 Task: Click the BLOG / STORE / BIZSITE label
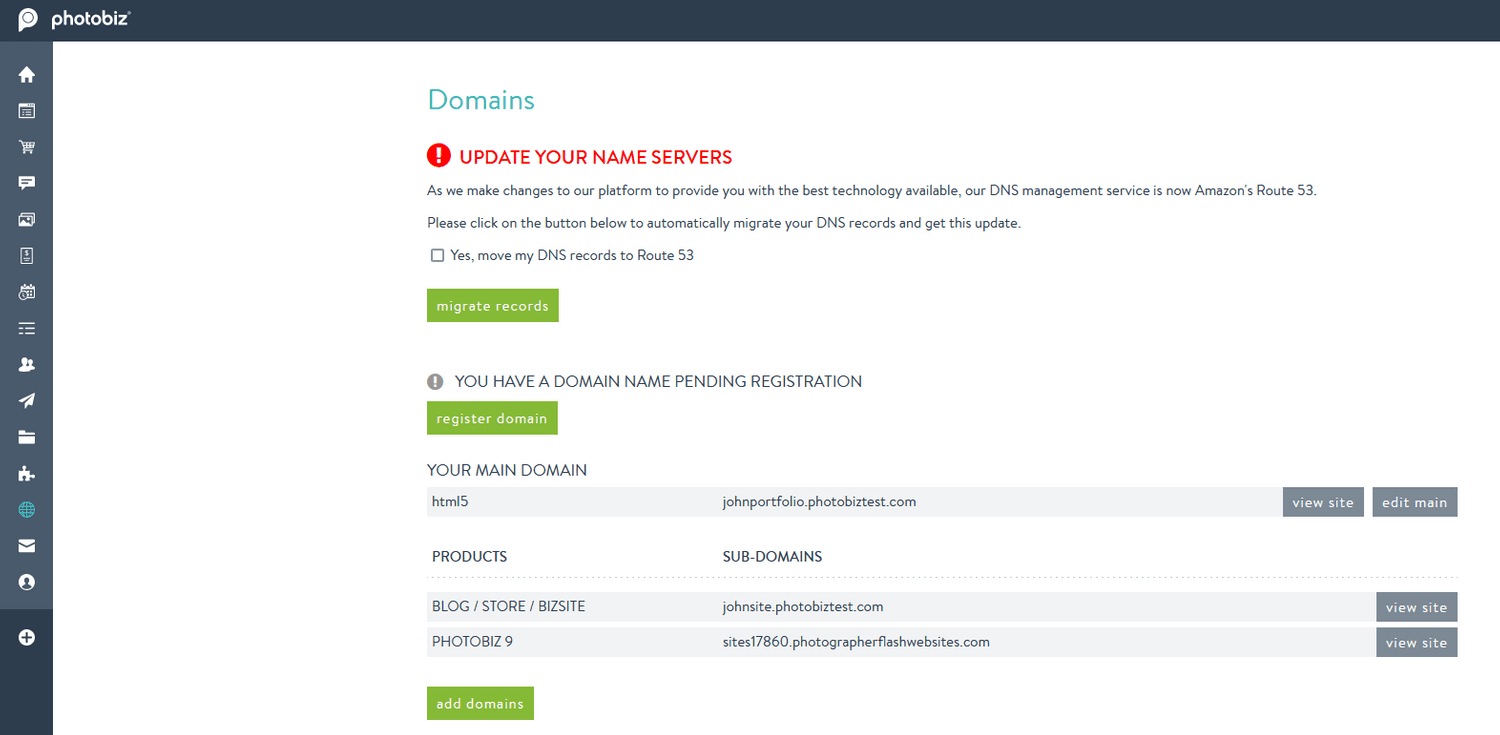pyautogui.click(x=509, y=606)
